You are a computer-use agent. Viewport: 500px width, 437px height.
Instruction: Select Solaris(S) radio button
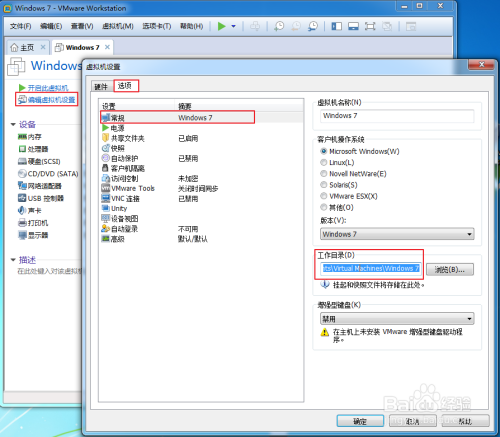[323, 185]
